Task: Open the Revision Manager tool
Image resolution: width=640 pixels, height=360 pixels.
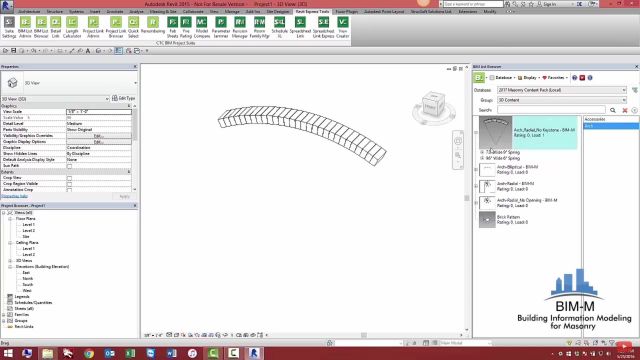Action: point(240,27)
